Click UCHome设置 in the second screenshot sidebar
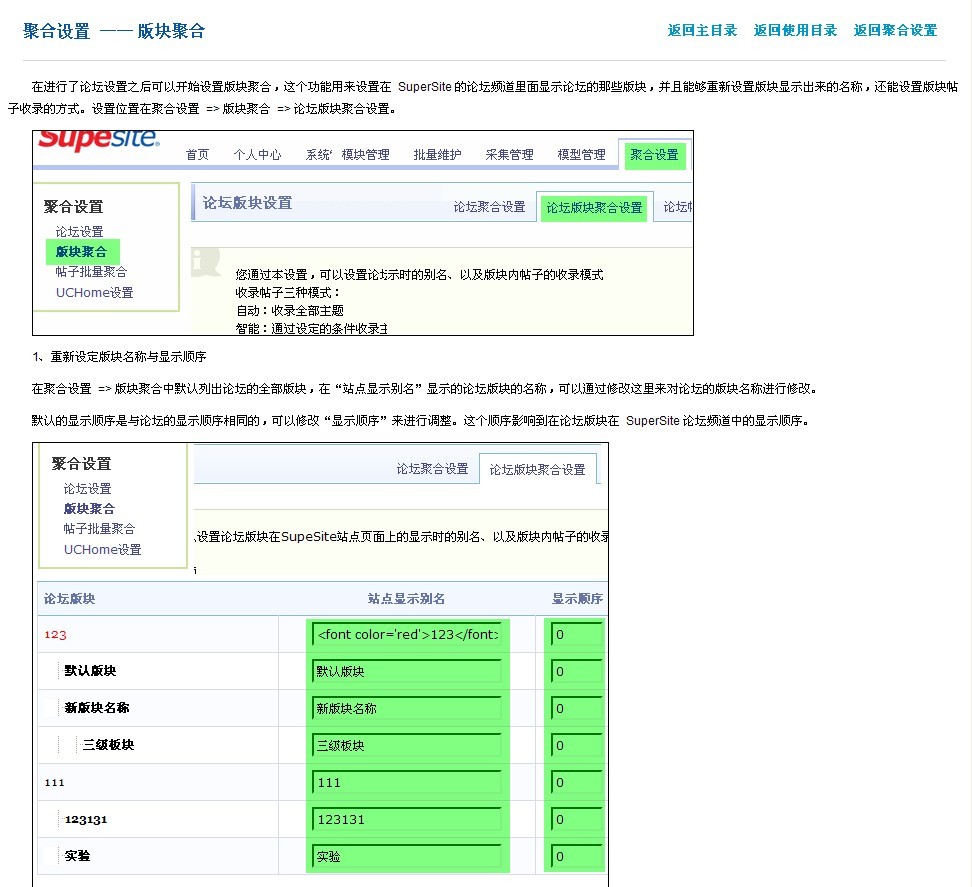 pos(102,549)
